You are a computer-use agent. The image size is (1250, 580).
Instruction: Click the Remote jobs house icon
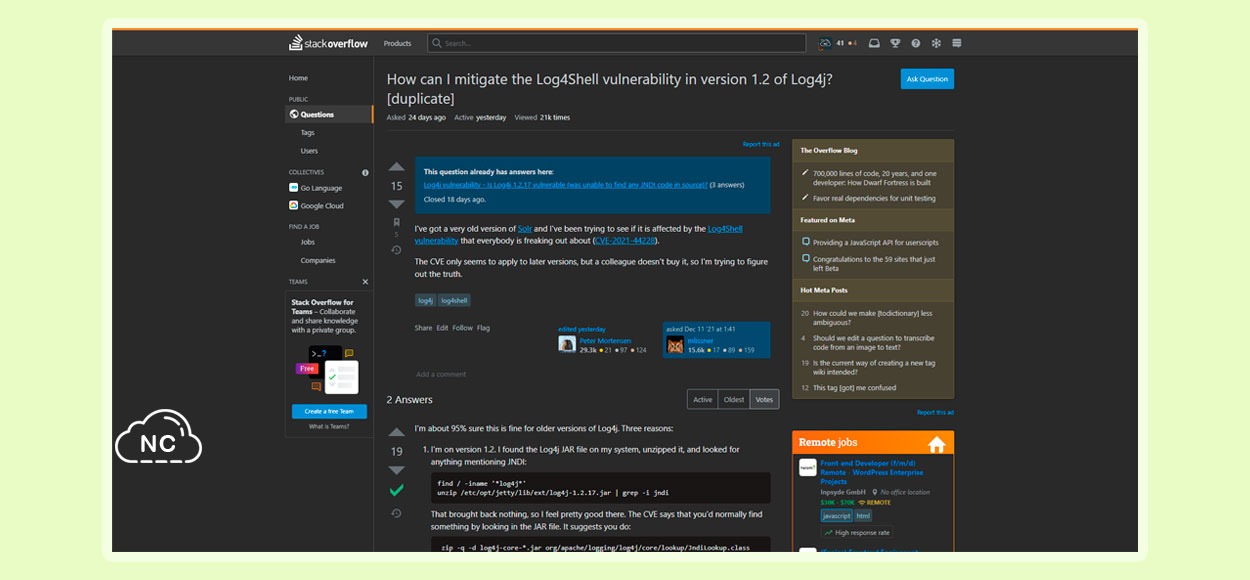(x=937, y=444)
